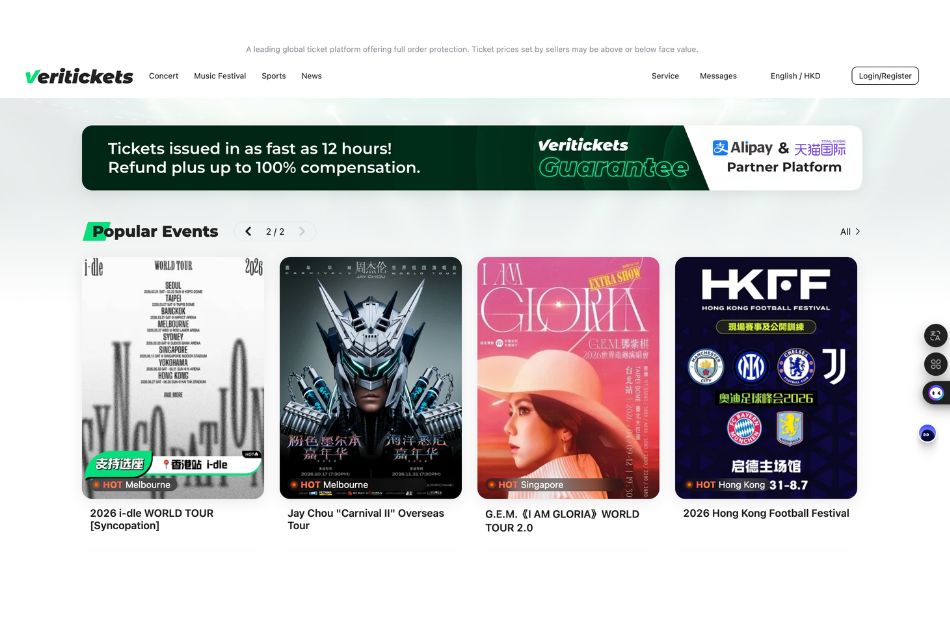The height and width of the screenshot is (633, 950).
Task: Open 'G.E.M. I AM GLORIA WORLD TOUR 2.0' title
Action: (x=562, y=521)
